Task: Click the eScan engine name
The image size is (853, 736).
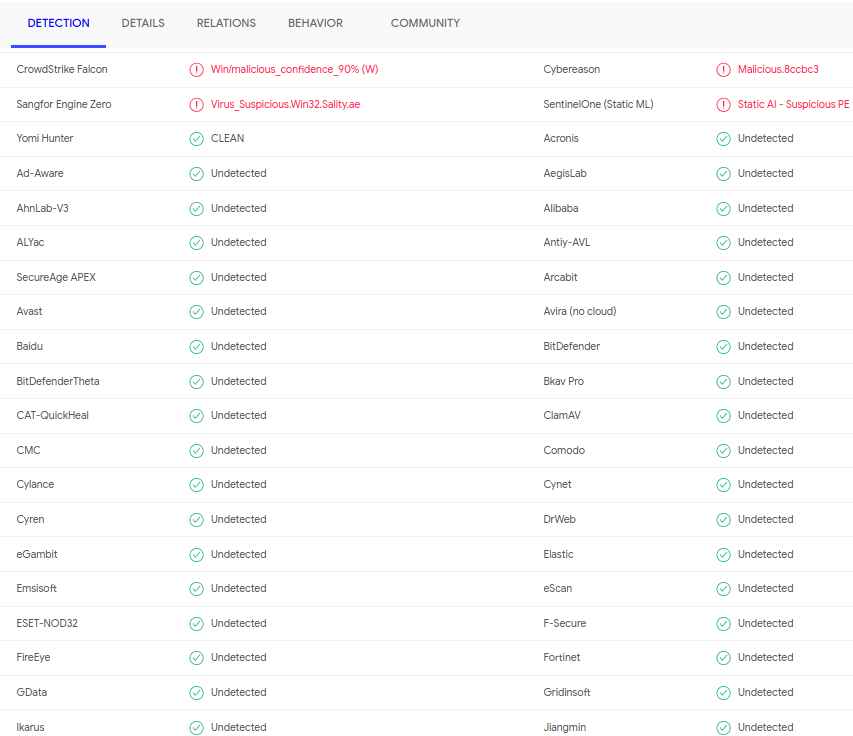Action: 558,588
